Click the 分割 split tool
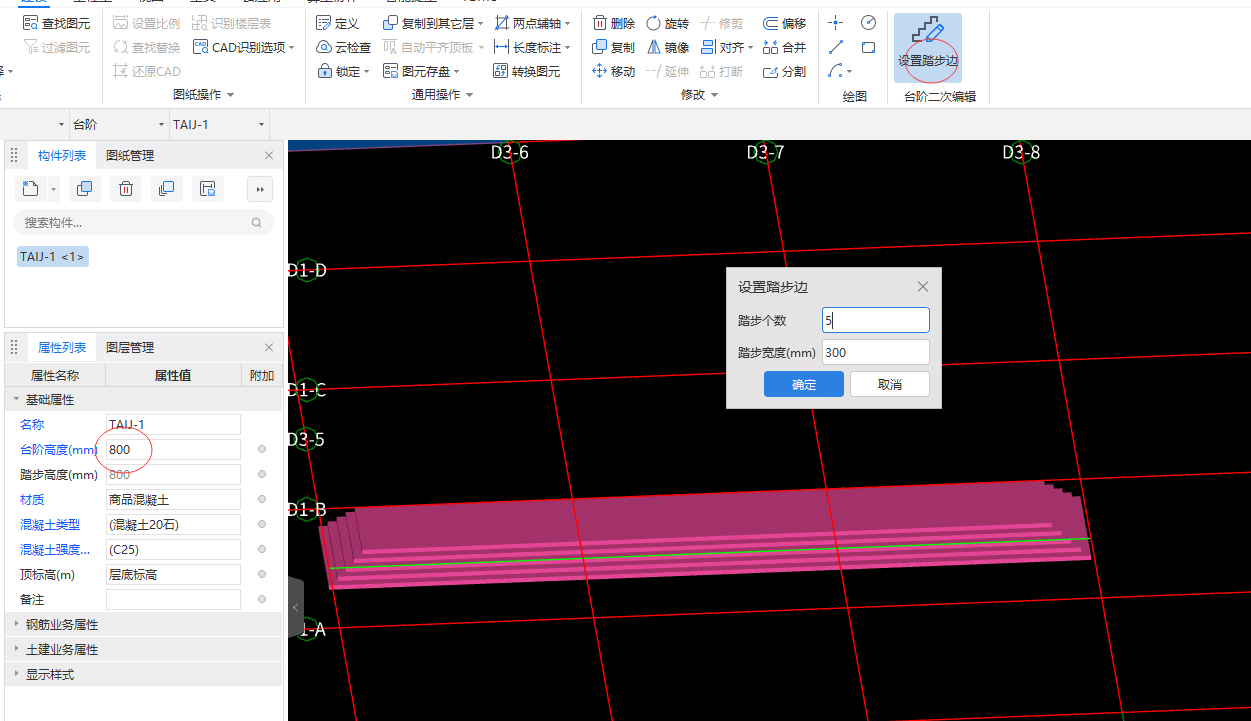The width and height of the screenshot is (1251, 721). point(784,71)
